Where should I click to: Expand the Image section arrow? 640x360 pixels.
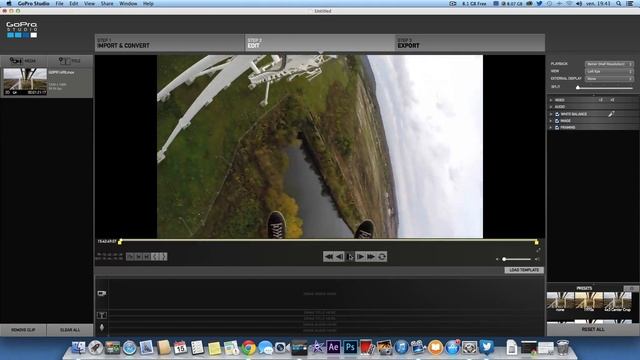(551, 121)
